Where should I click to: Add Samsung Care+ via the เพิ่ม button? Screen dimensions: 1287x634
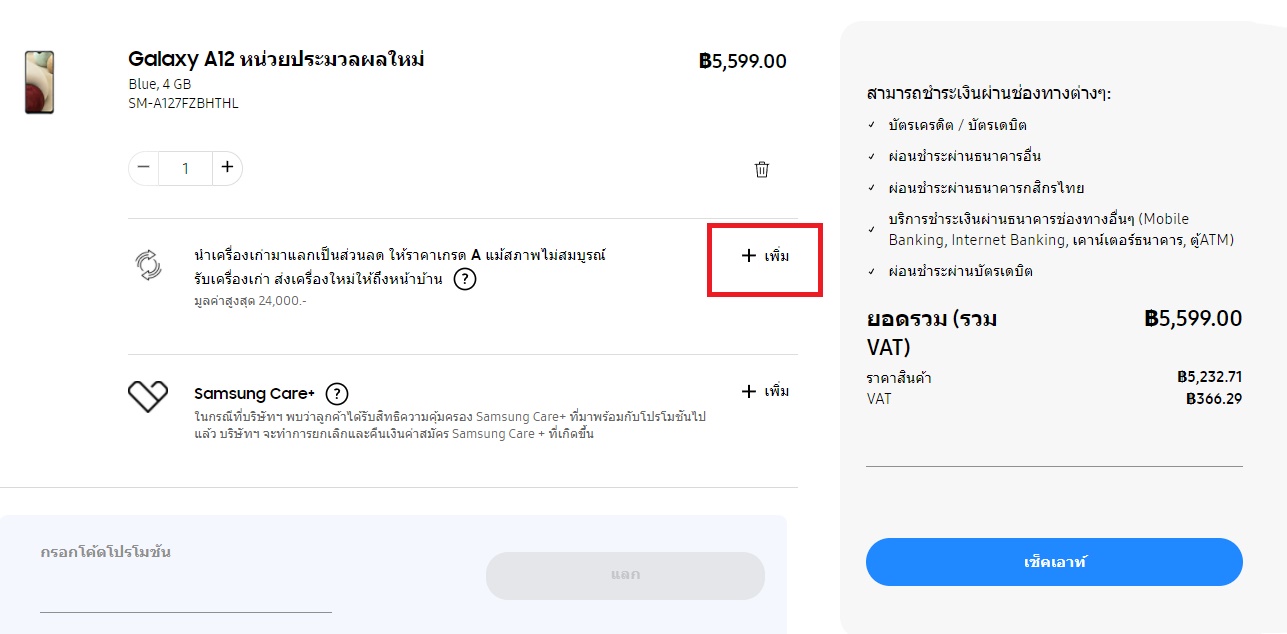(765, 391)
